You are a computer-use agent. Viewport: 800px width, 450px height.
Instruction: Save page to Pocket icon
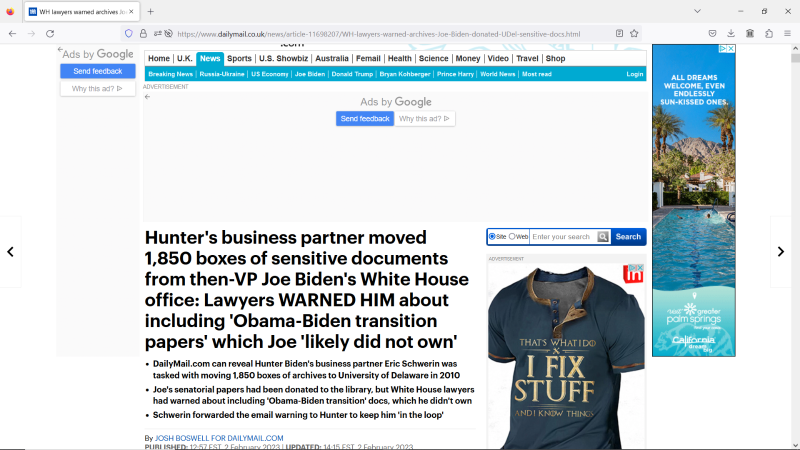tap(712, 34)
